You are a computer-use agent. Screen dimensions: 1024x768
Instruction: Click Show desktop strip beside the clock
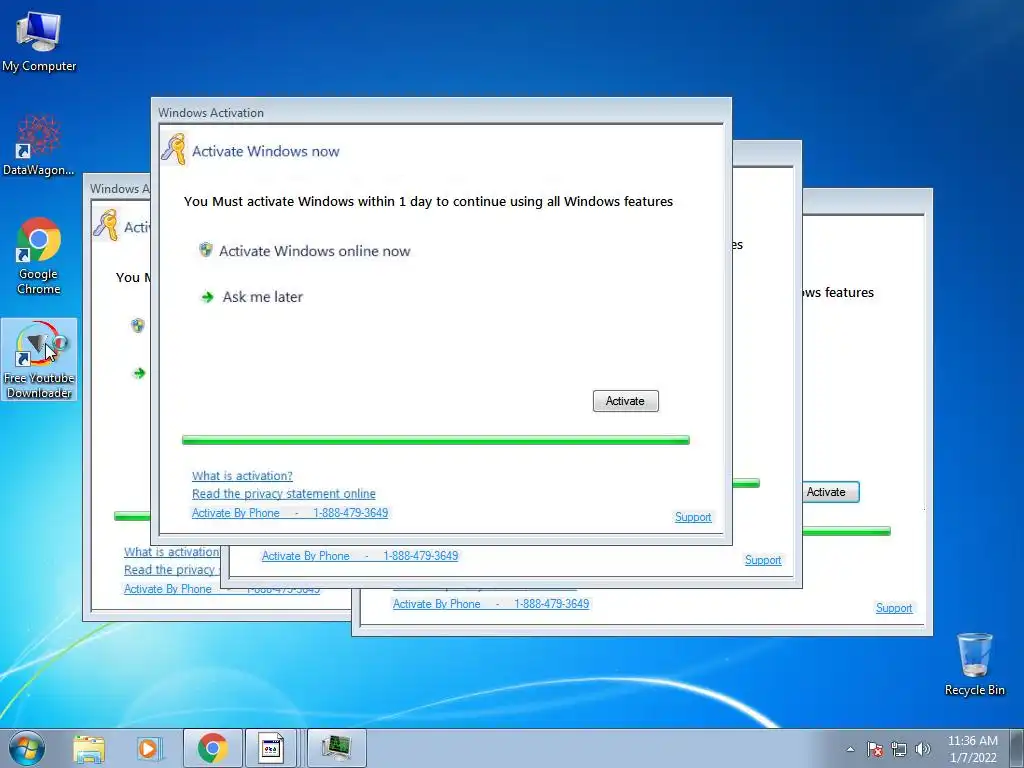[1017, 748]
